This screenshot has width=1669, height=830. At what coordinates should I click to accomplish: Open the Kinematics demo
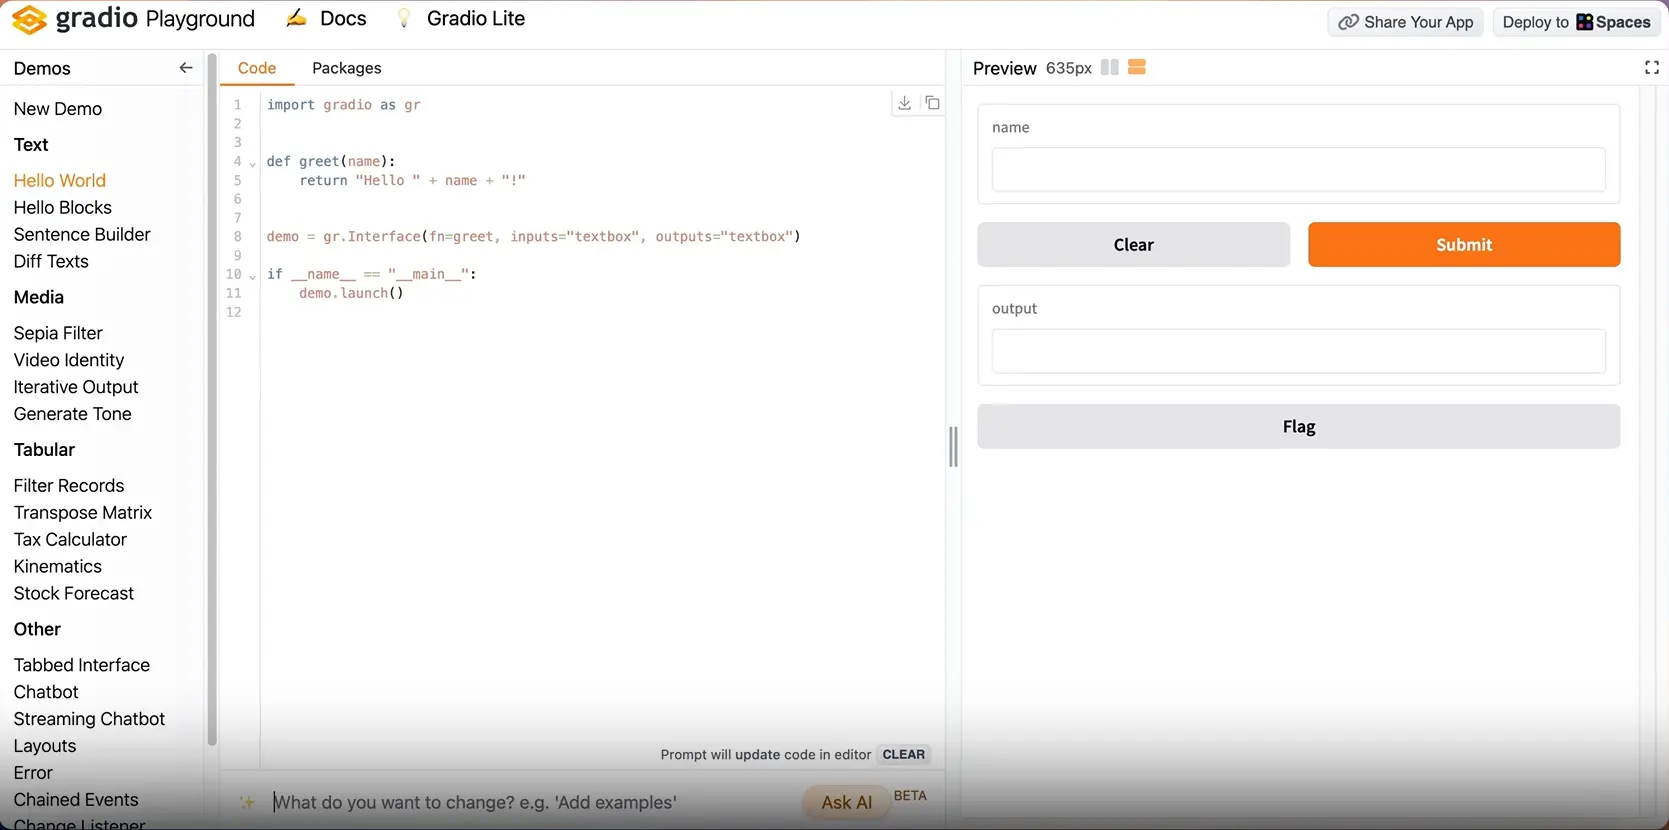pos(58,567)
